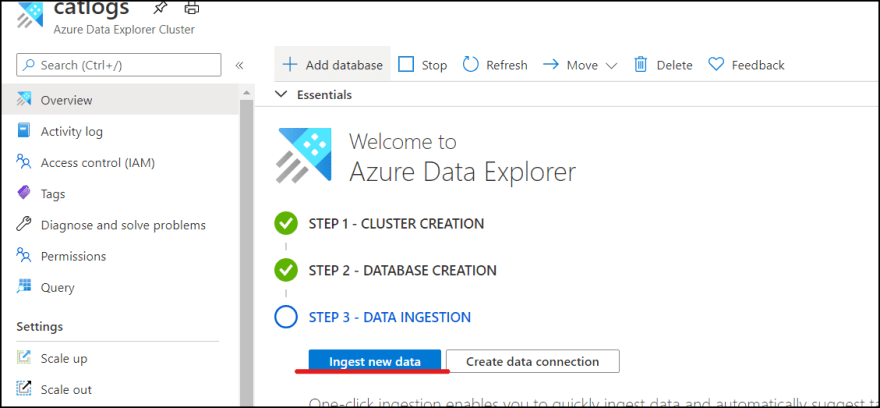
Task: Open the Move dropdown chevron
Action: tap(612, 66)
